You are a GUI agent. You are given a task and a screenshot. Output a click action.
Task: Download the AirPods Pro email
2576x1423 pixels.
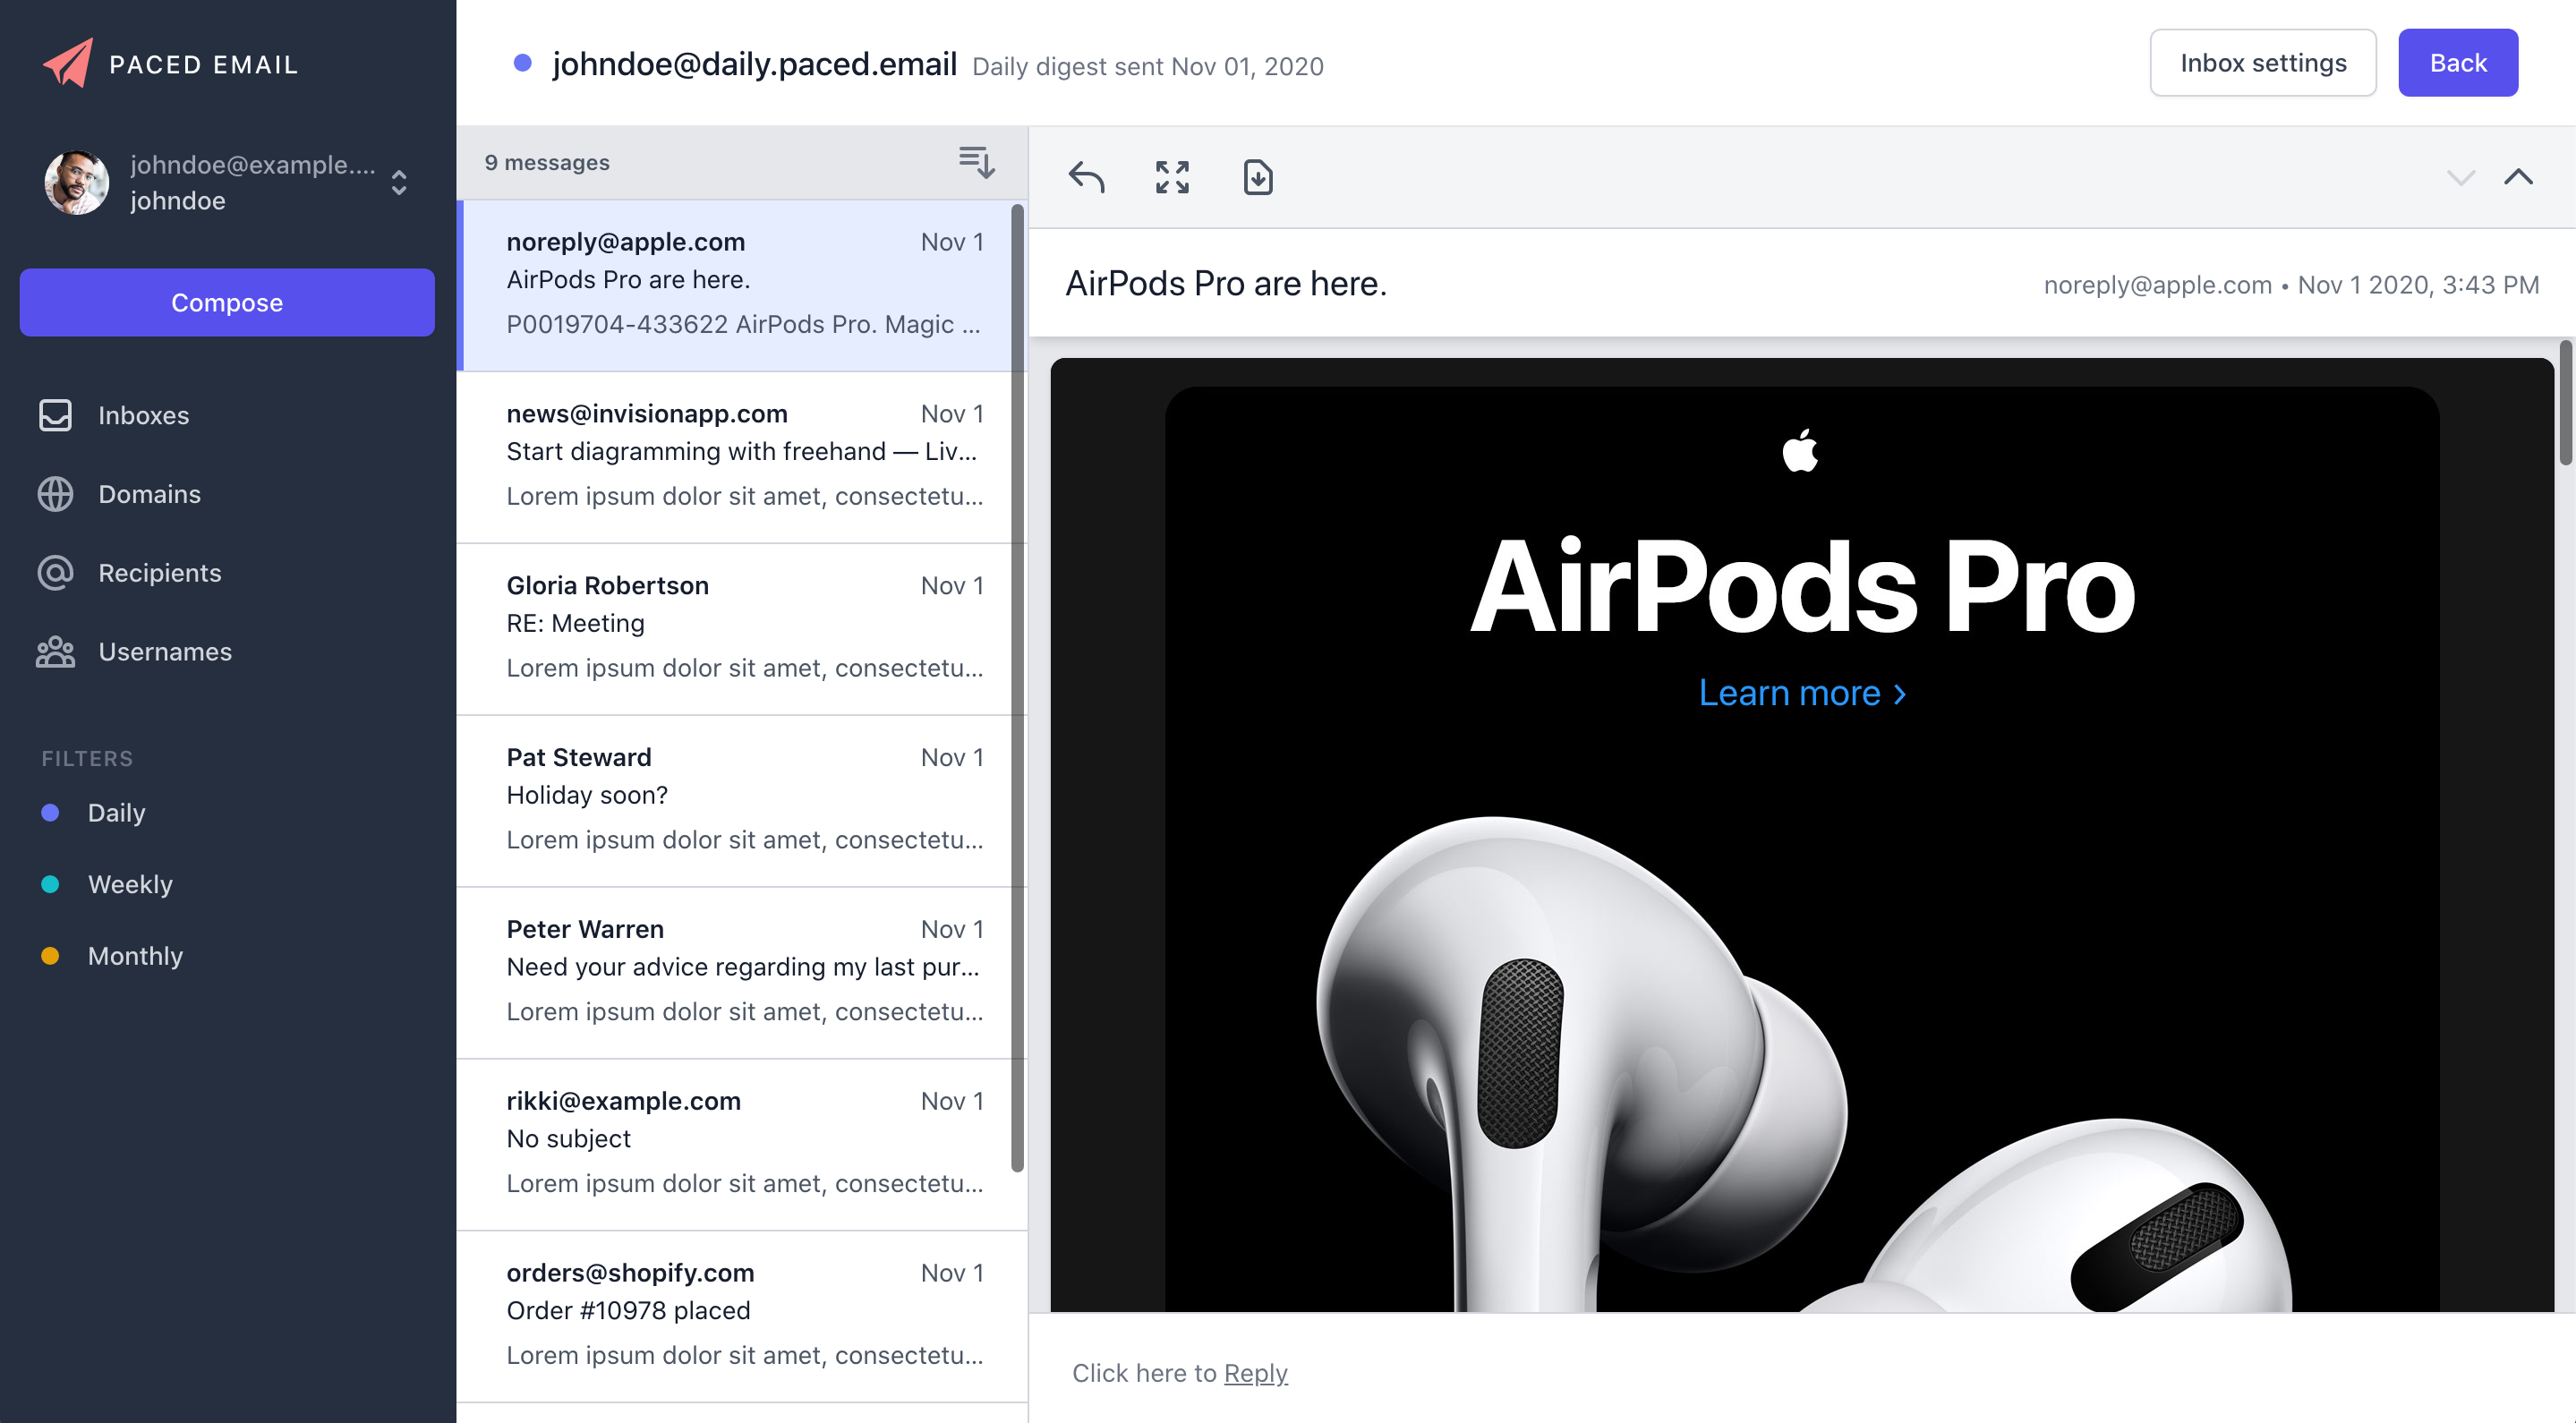(1257, 177)
